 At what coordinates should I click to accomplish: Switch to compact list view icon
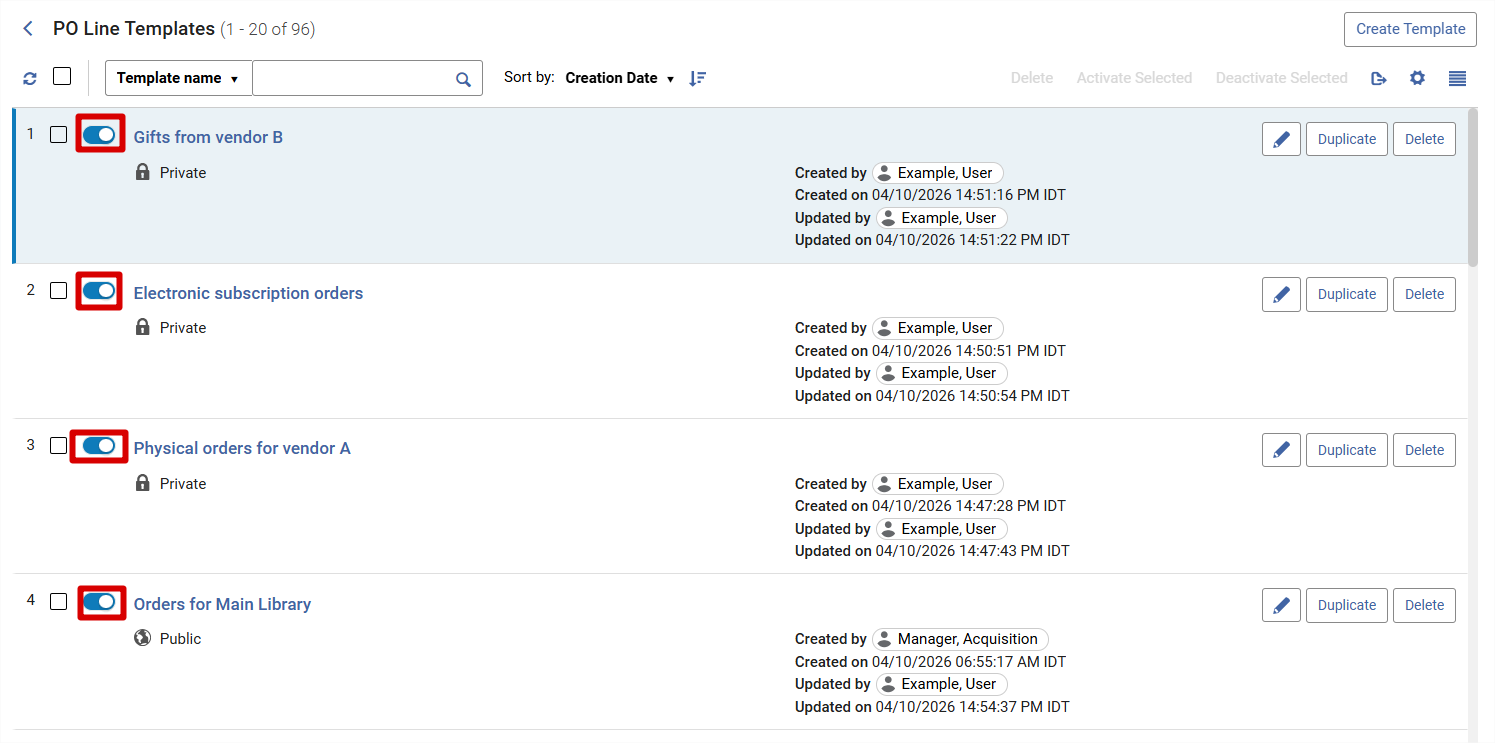pos(1457,78)
